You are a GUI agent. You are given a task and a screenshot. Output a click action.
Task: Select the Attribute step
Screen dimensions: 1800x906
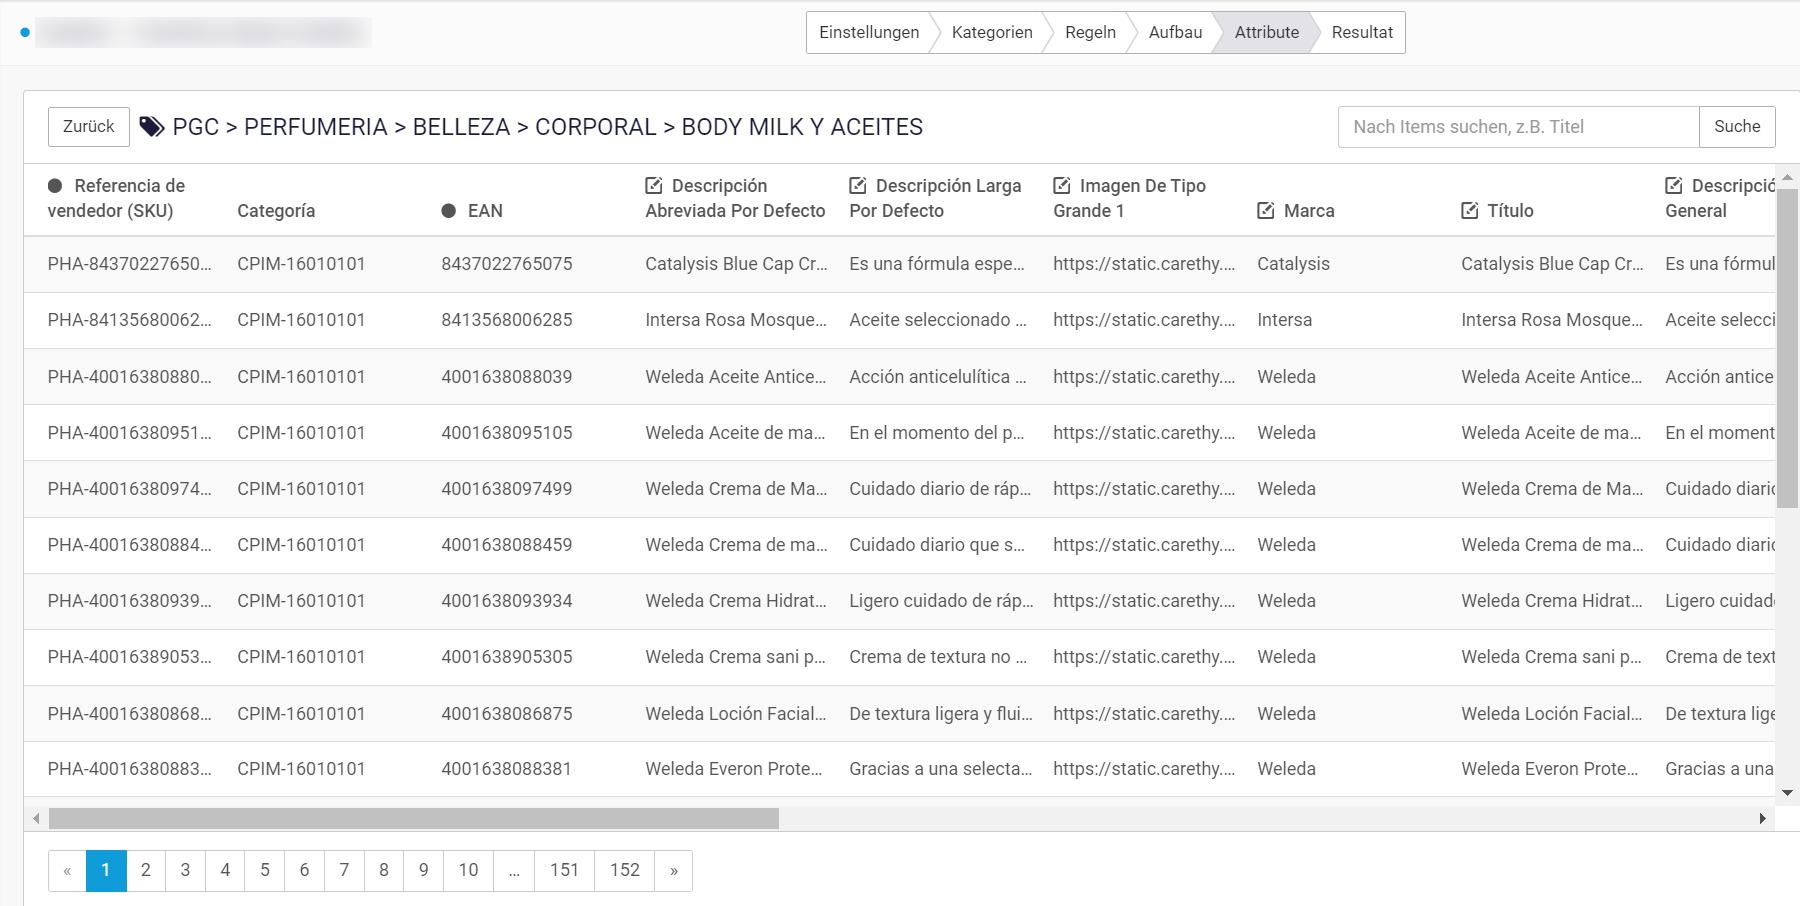1267,33
